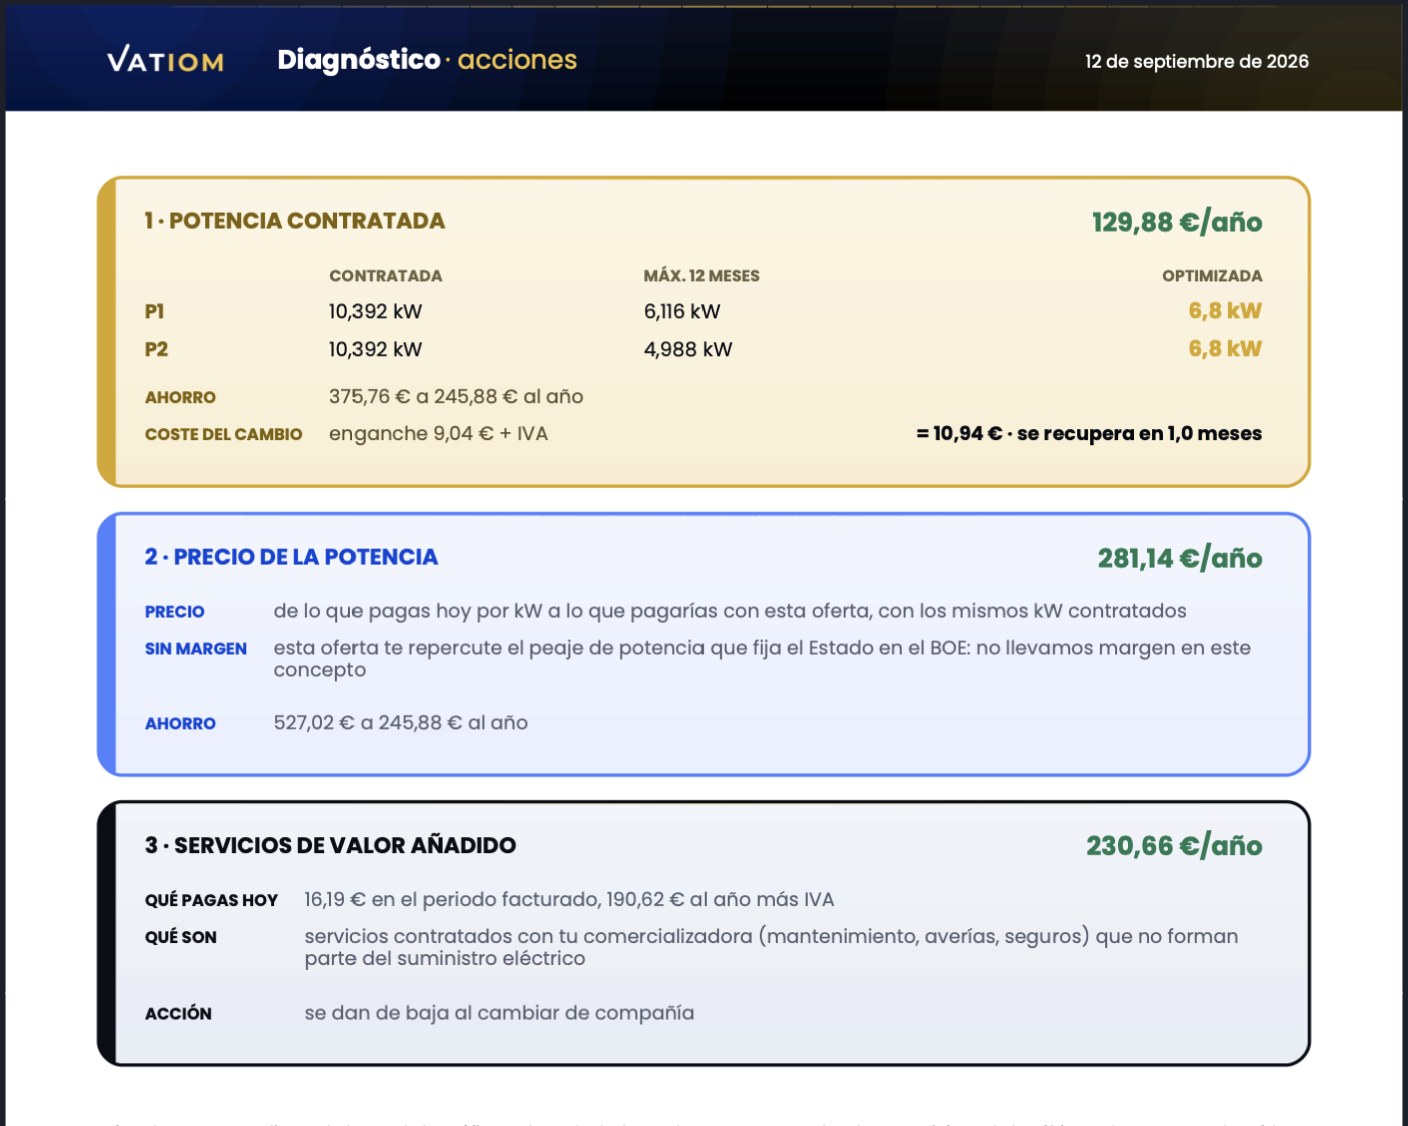
Task: Click the P2 contracted value 10,392 kW
Action: [x=376, y=350]
